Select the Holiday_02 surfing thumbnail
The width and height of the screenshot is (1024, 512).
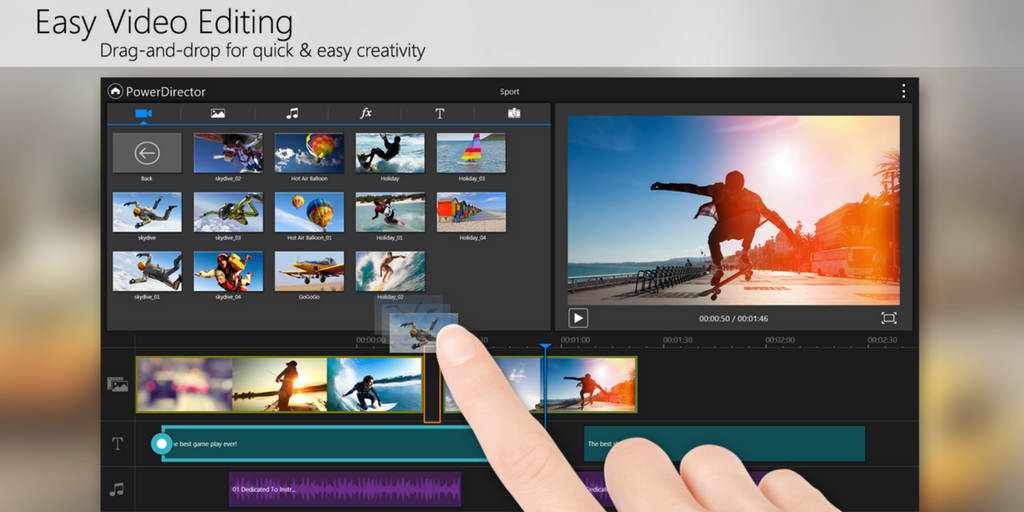point(390,272)
